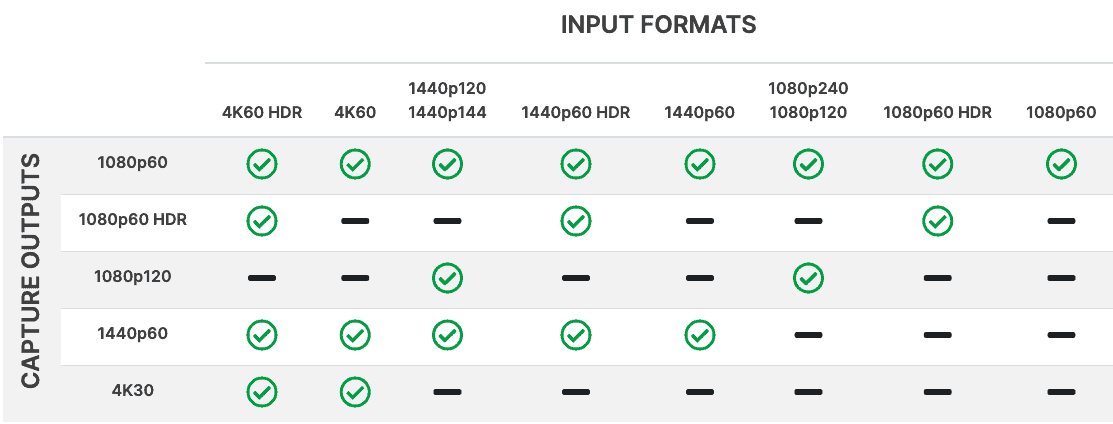Click the INPUT FORMATS heading
The height and width of the screenshot is (424, 1113).
coord(658,25)
